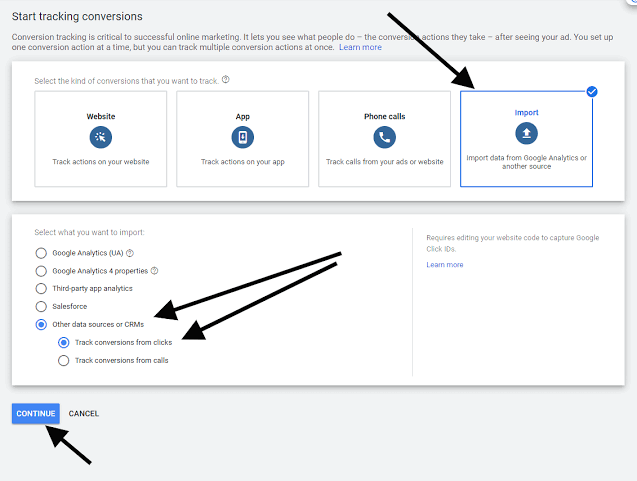Select Track conversions from calls
The width and height of the screenshot is (637, 481).
click(x=65, y=360)
